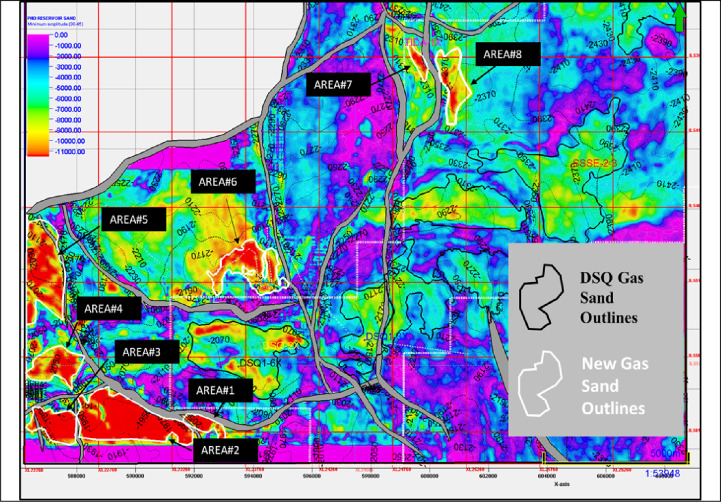Click the 604000 x-axis tick label
This screenshot has width=721, height=502.
(547, 476)
